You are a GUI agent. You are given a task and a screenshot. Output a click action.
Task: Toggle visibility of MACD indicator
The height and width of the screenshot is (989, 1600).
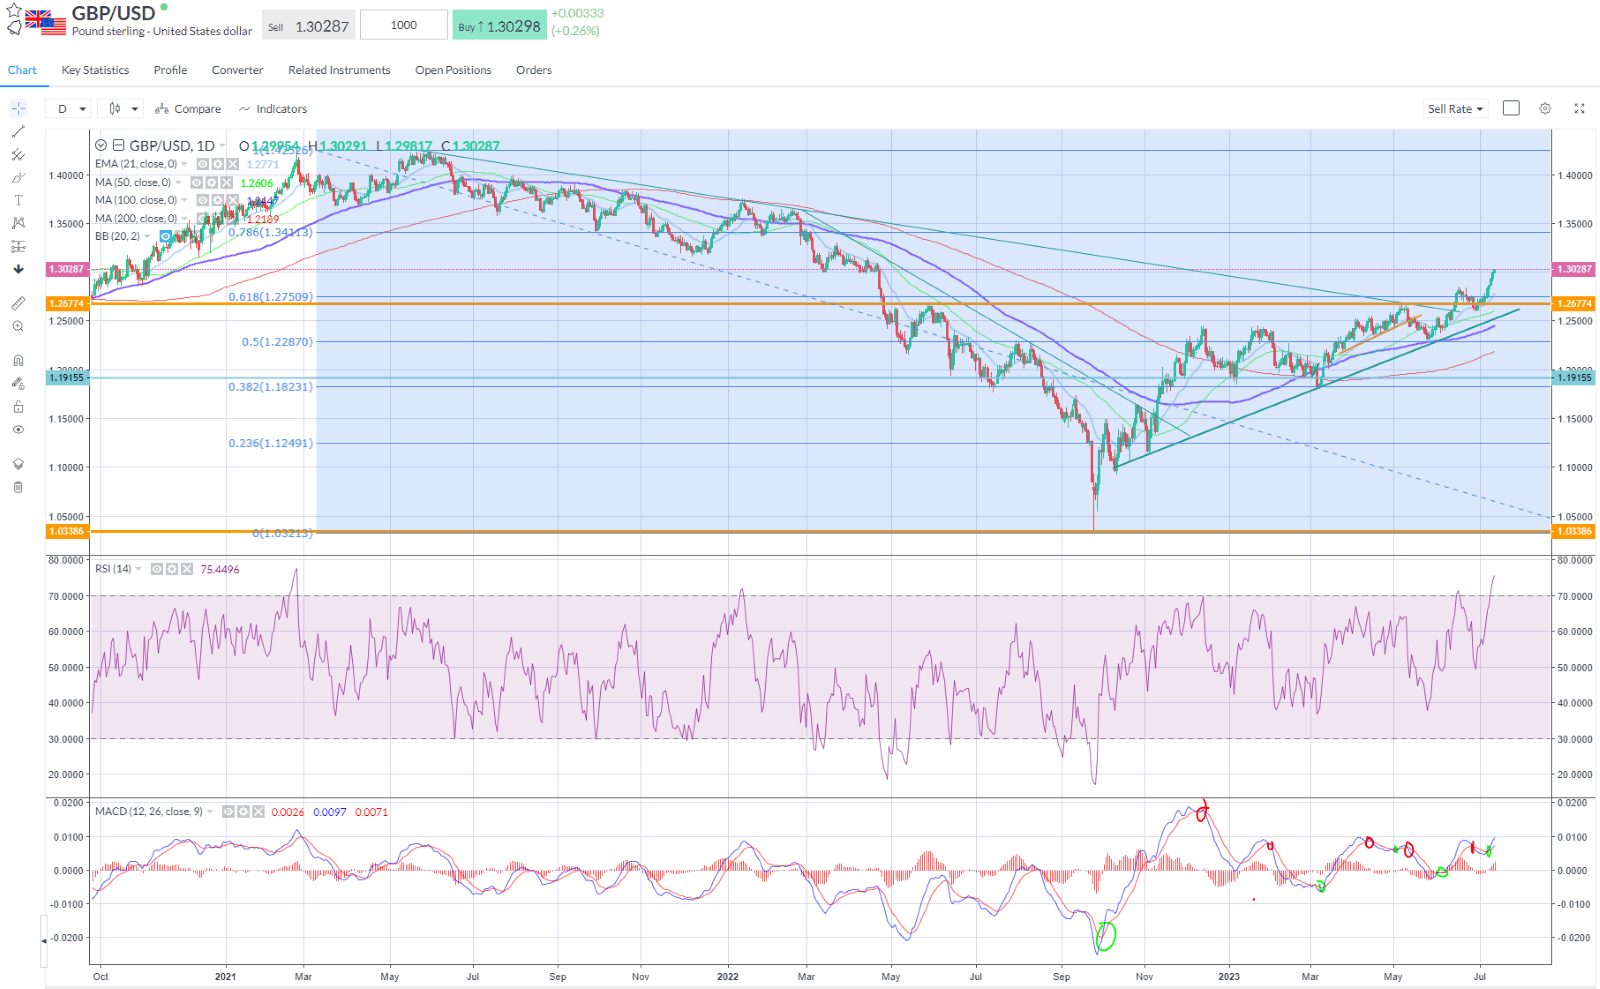229,812
